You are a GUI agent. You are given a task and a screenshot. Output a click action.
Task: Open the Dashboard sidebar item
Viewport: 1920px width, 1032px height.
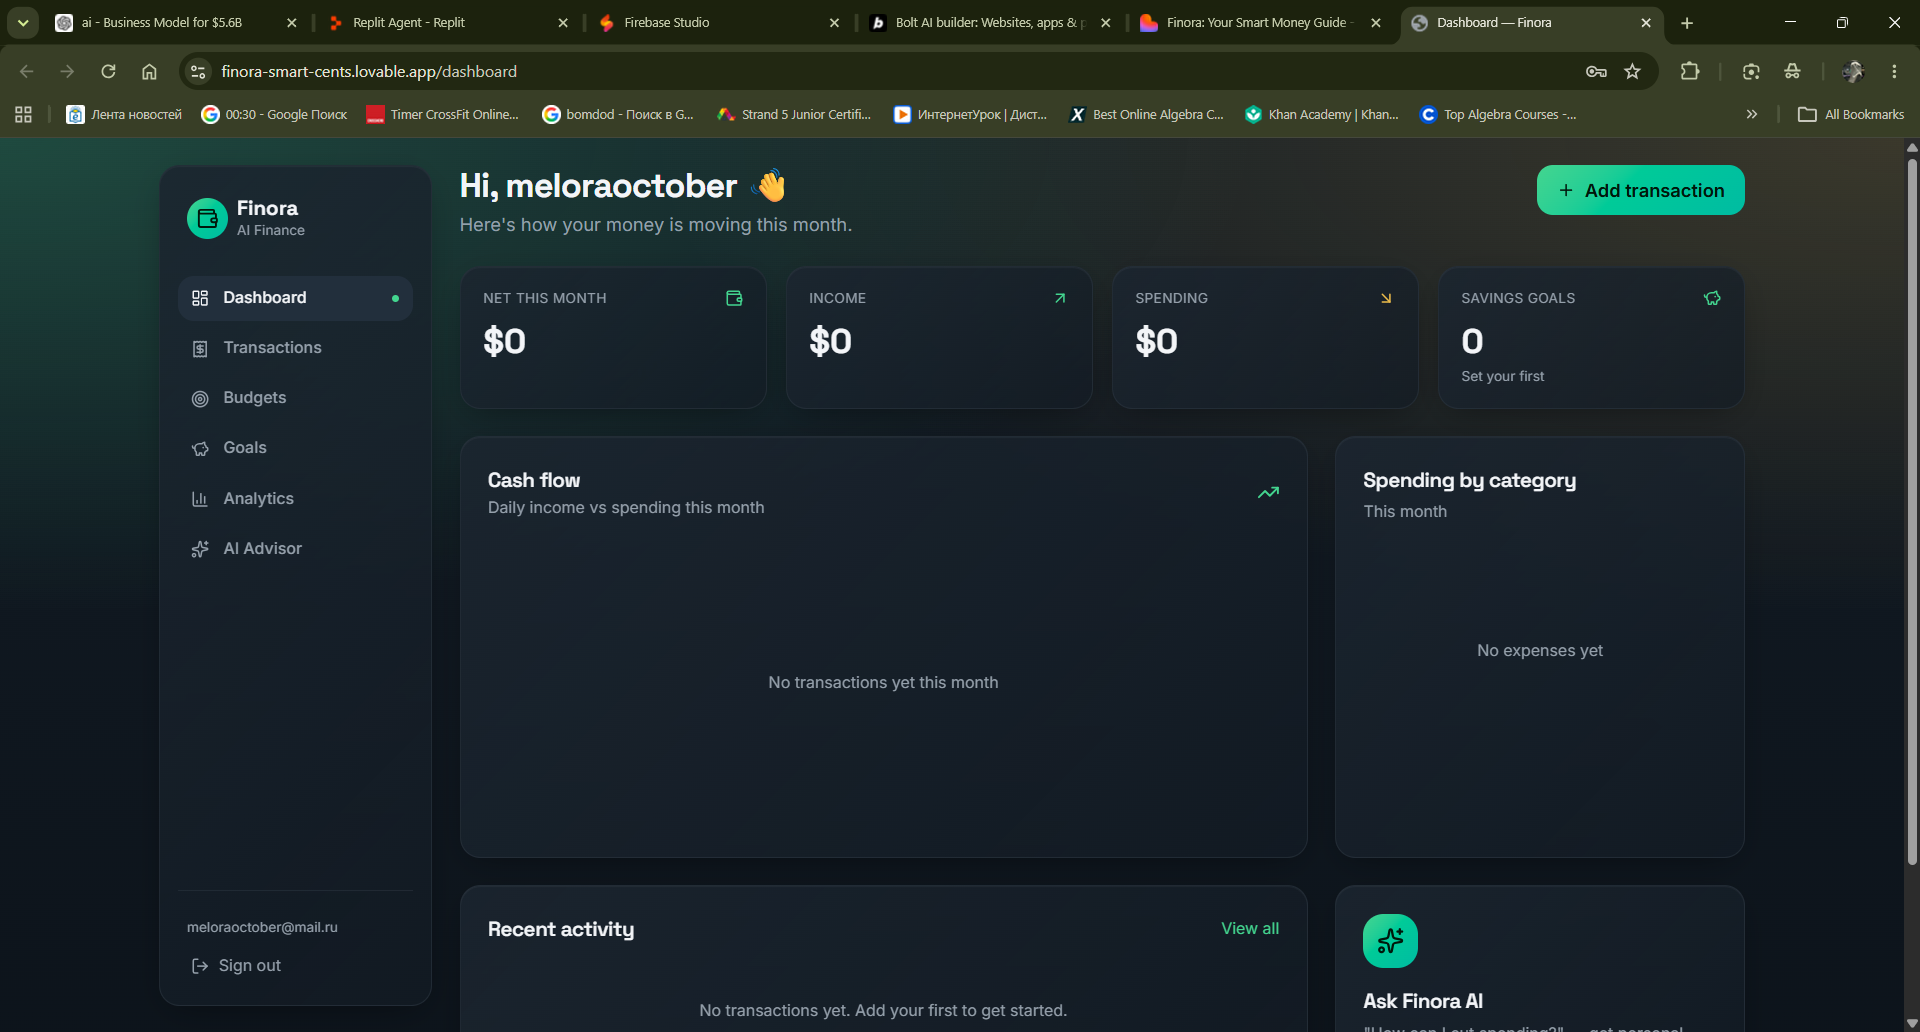coord(295,298)
